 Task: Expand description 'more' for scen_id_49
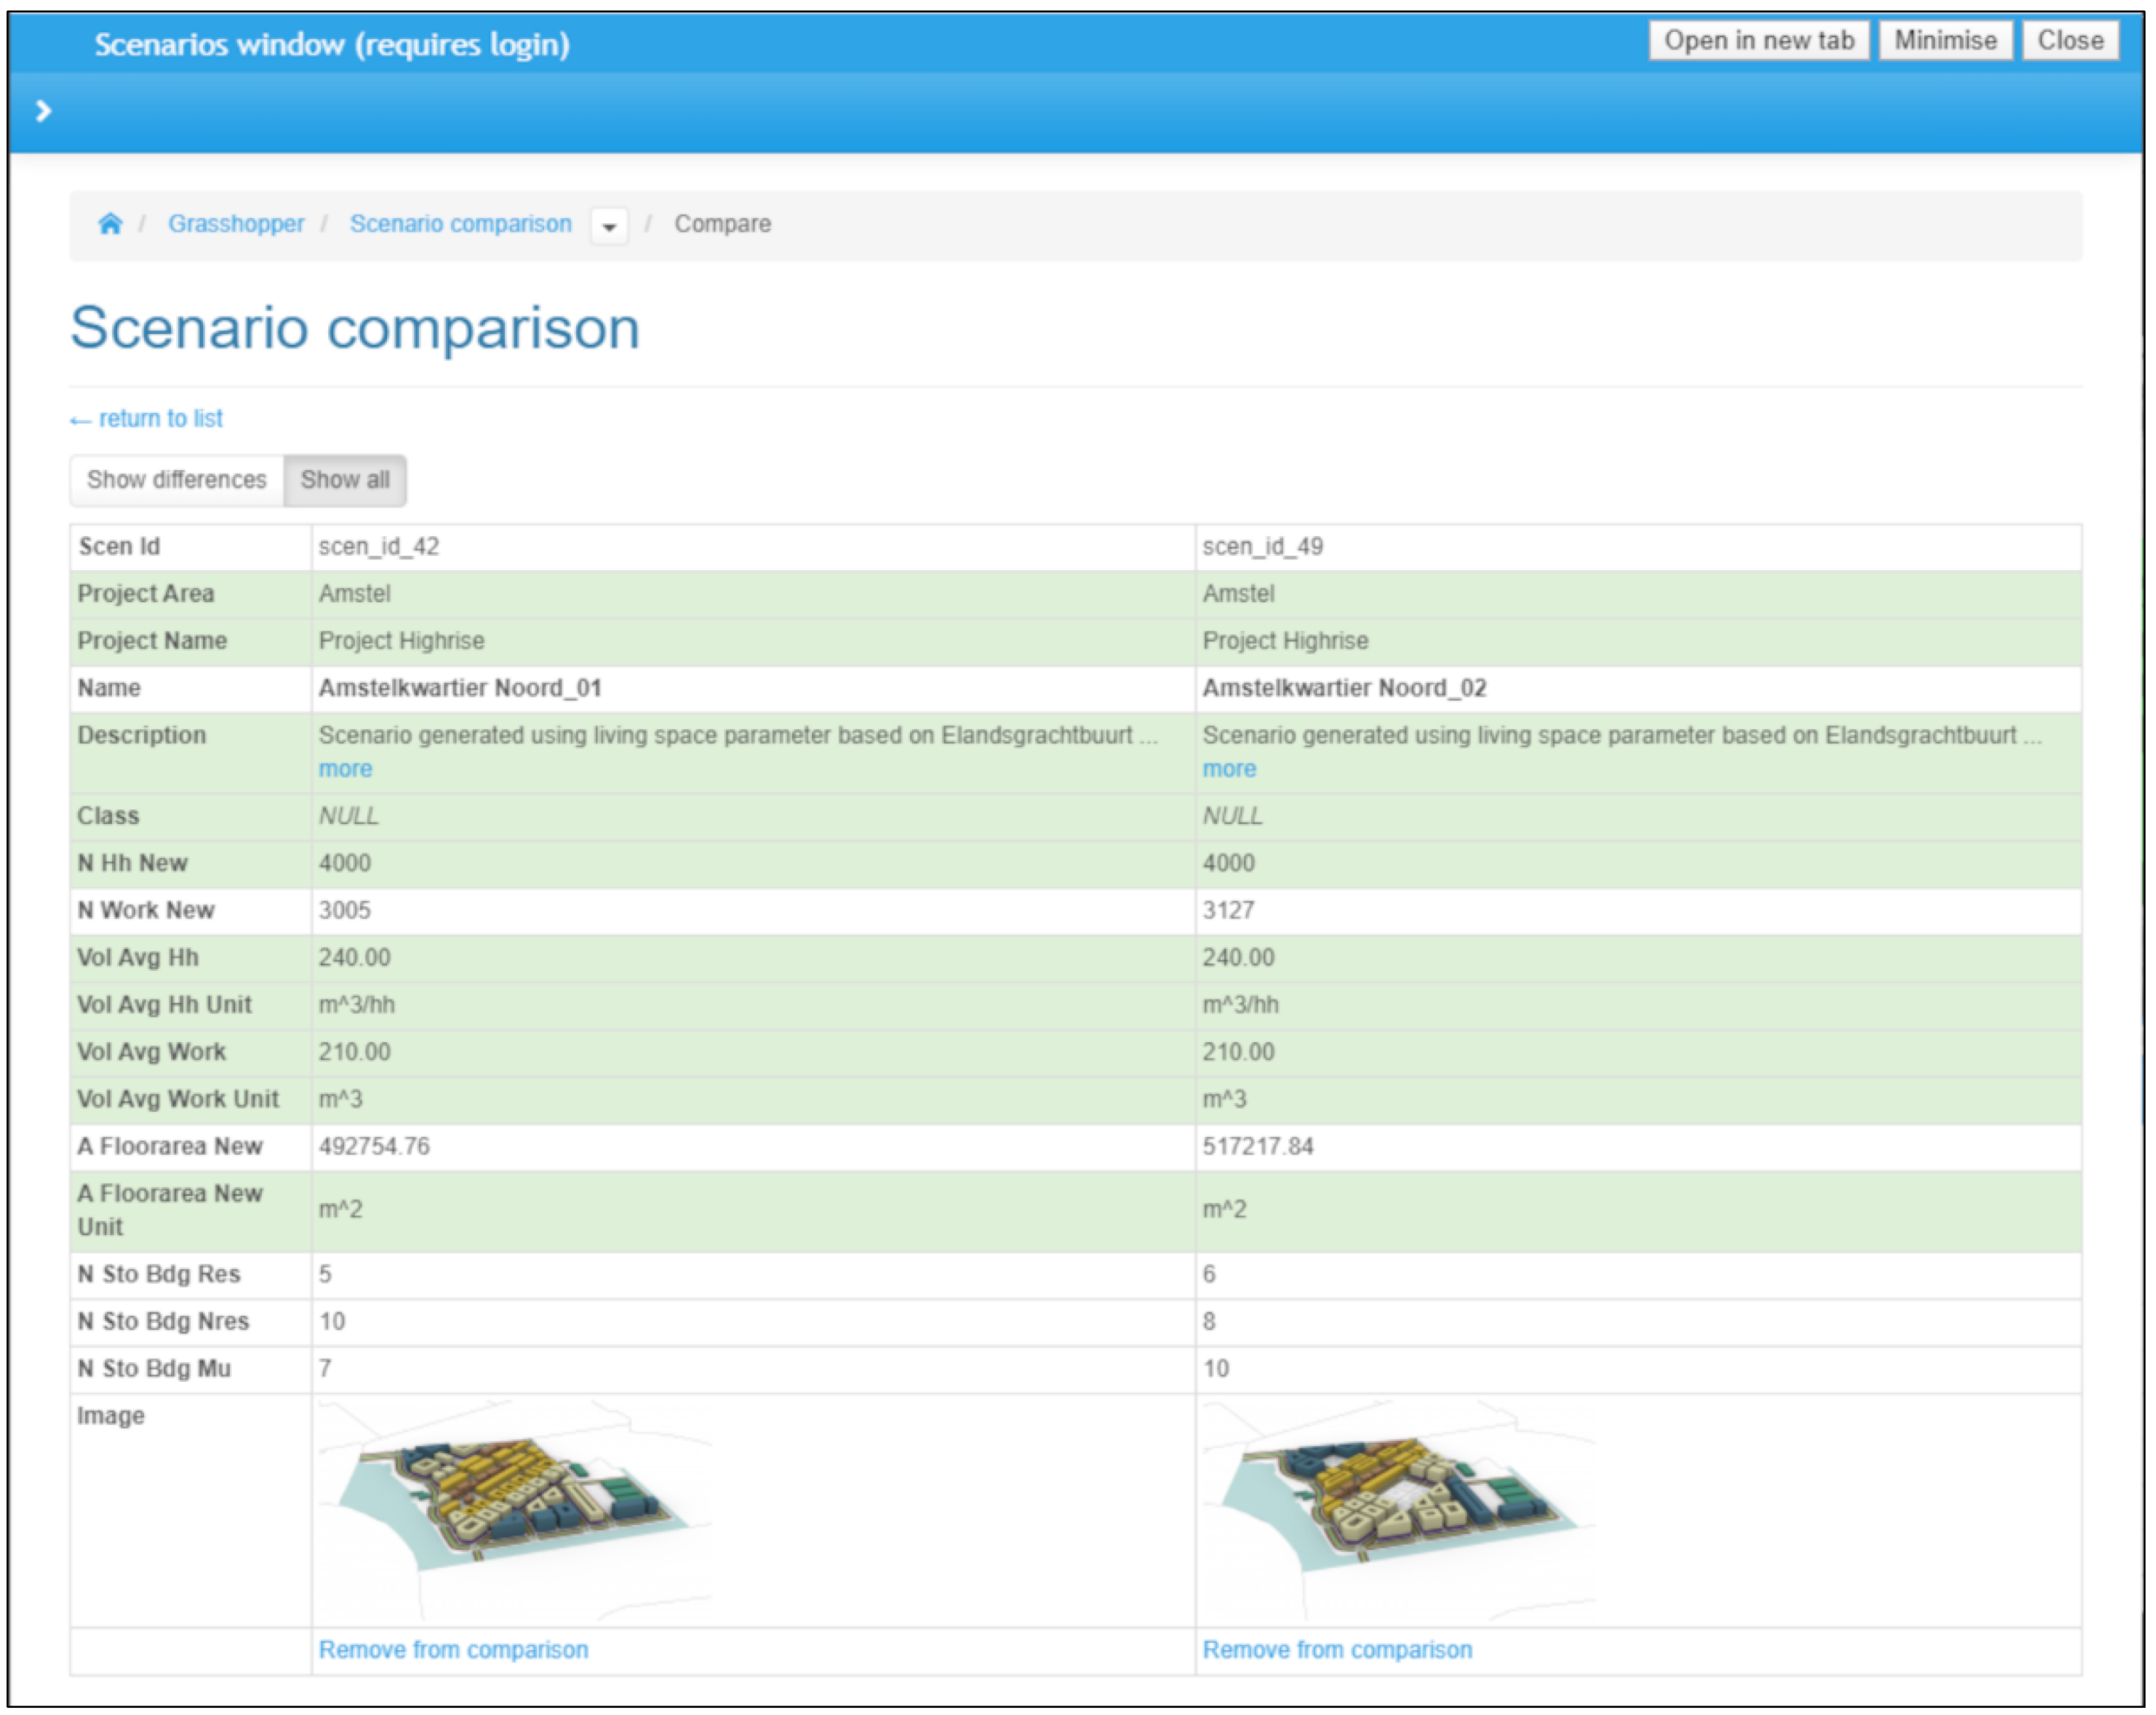(1229, 769)
